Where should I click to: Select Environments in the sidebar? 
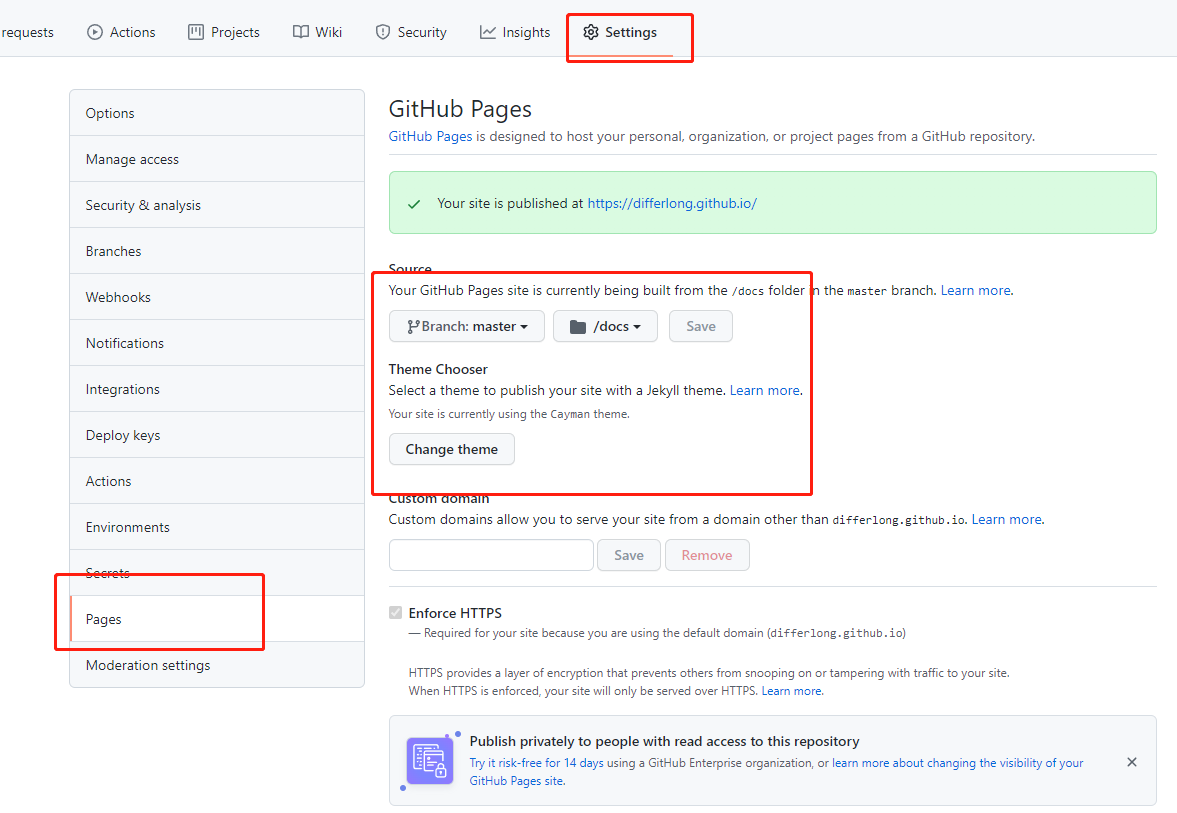click(217, 527)
